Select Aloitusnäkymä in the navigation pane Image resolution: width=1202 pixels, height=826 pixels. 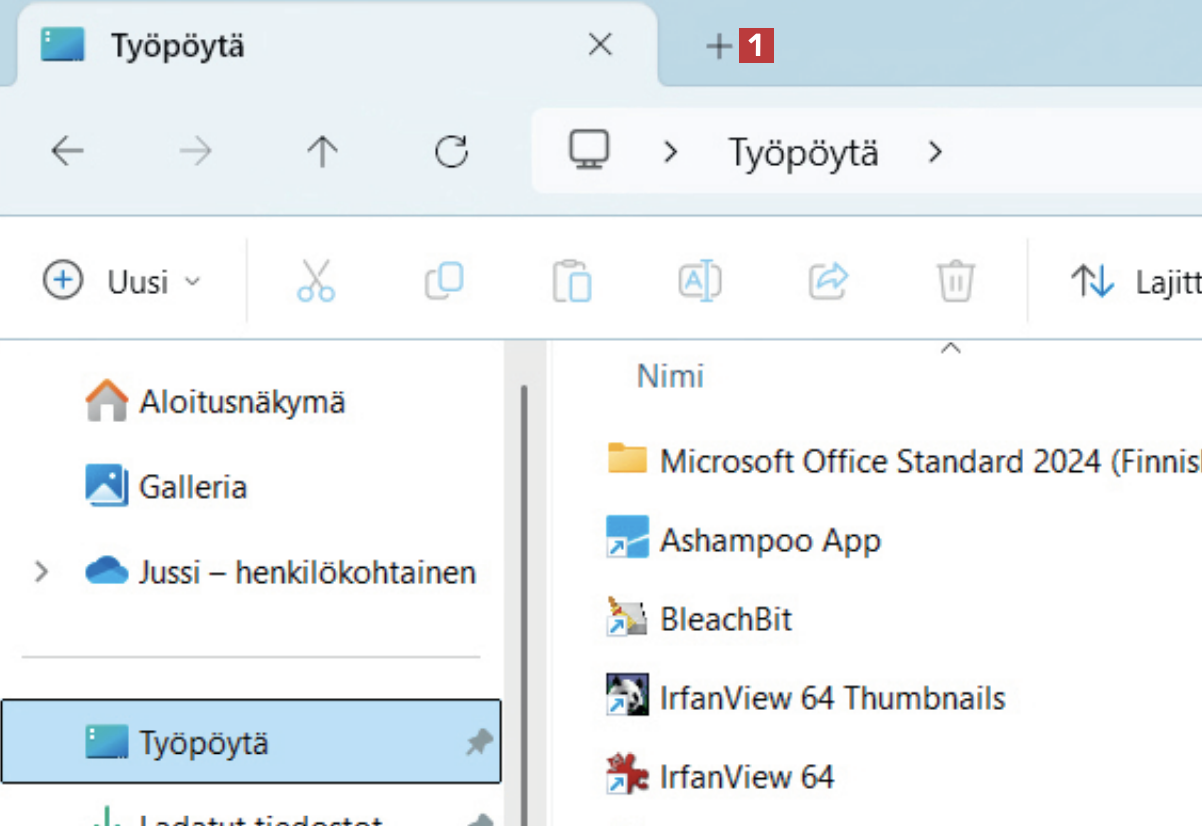click(241, 402)
